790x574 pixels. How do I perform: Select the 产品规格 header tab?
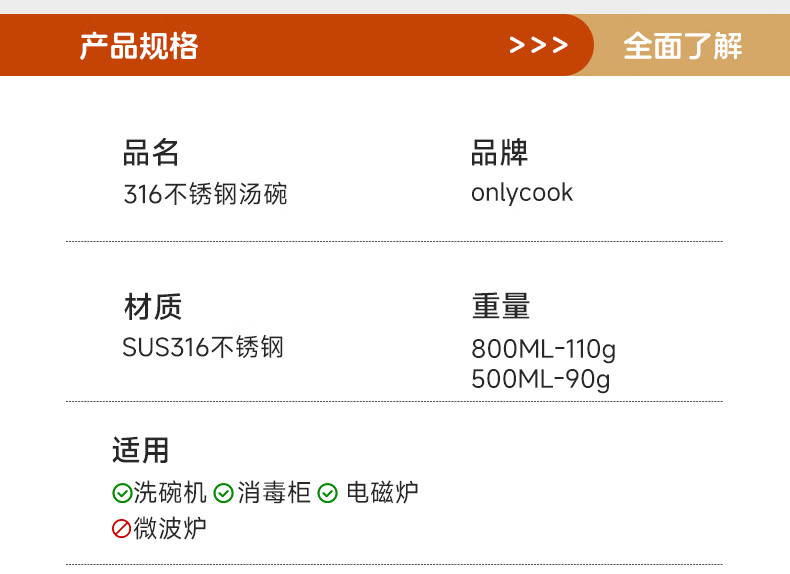pos(139,45)
